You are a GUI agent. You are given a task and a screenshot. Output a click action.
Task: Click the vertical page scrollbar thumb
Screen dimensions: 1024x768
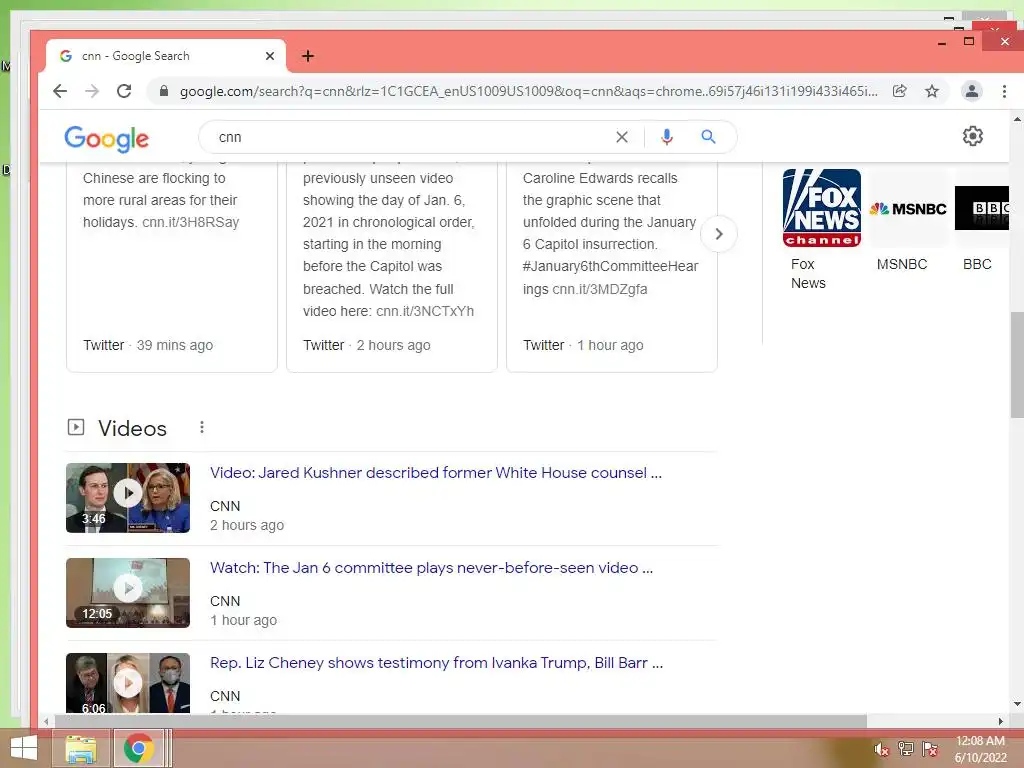coord(1017,364)
